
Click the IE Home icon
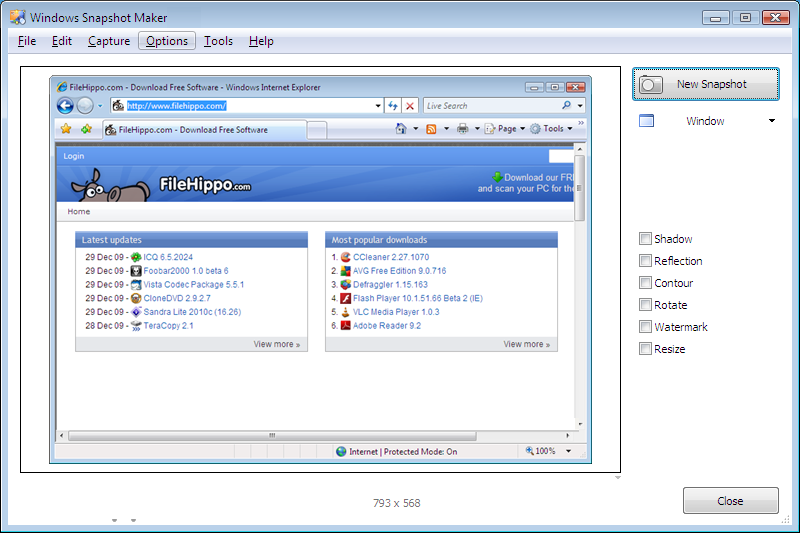(401, 129)
